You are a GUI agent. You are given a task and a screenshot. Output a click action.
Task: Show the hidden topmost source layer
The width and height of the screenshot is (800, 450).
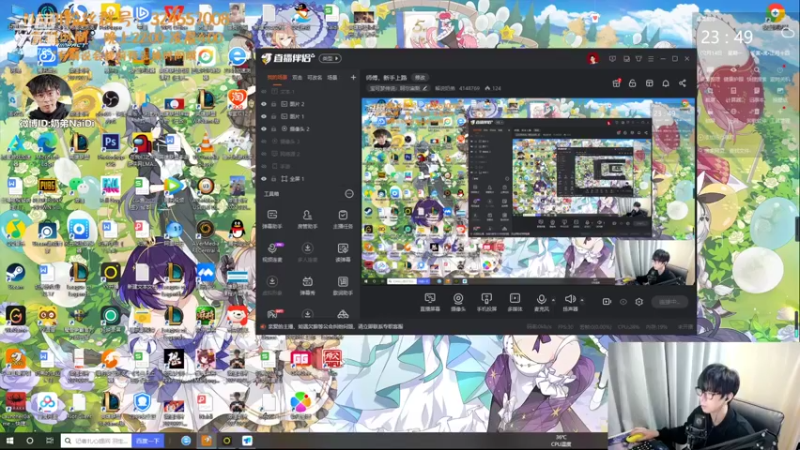[x=264, y=91]
